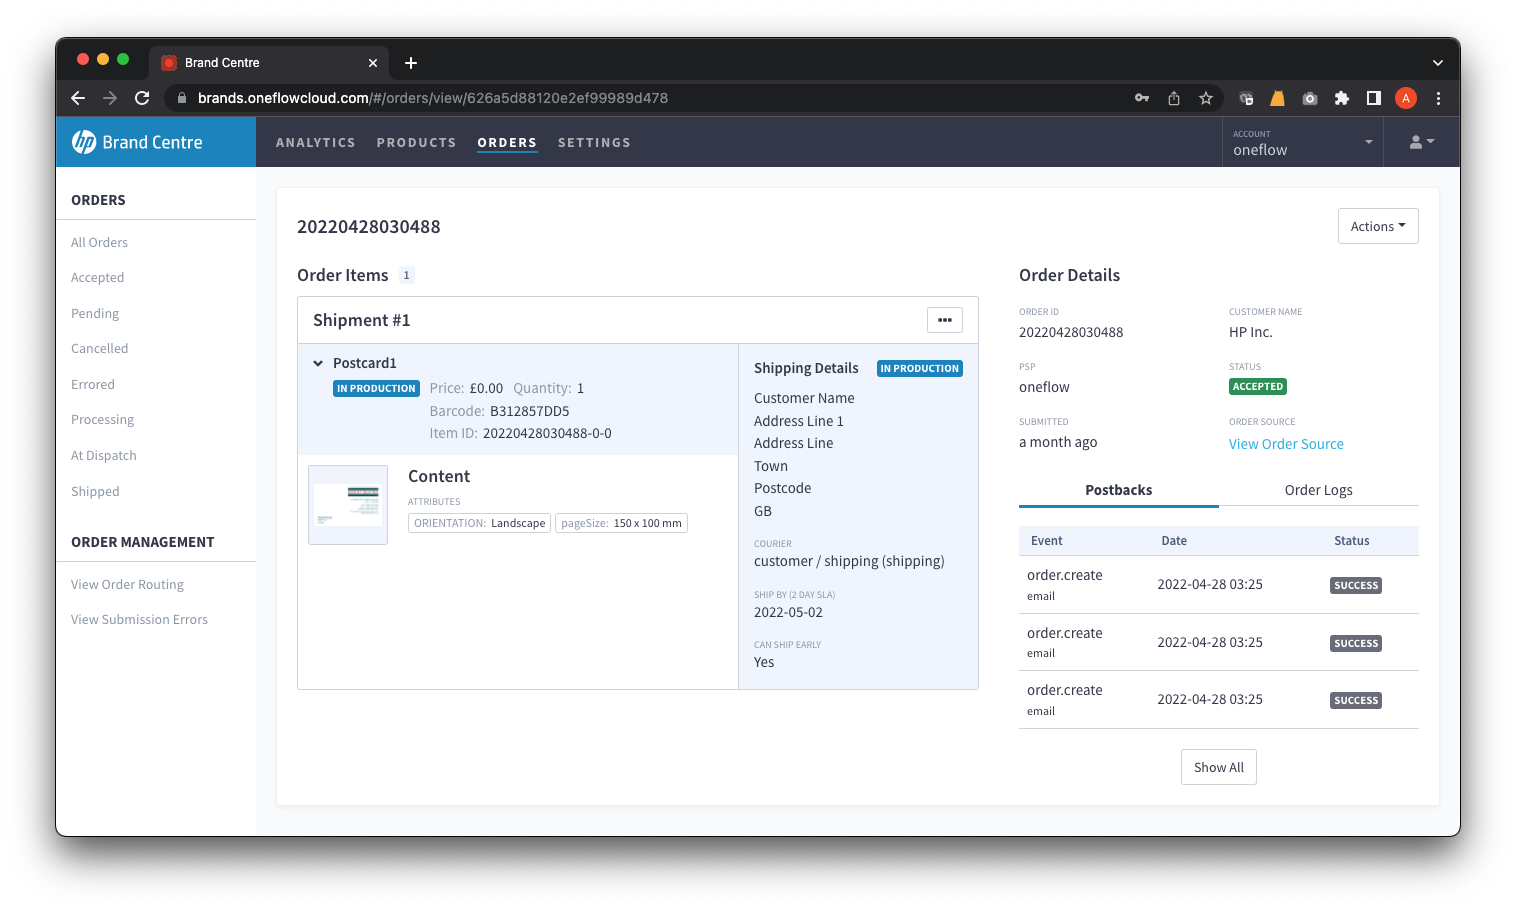This screenshot has width=1516, height=910.
Task: Open the browser extensions puzzle icon
Action: tap(1342, 98)
